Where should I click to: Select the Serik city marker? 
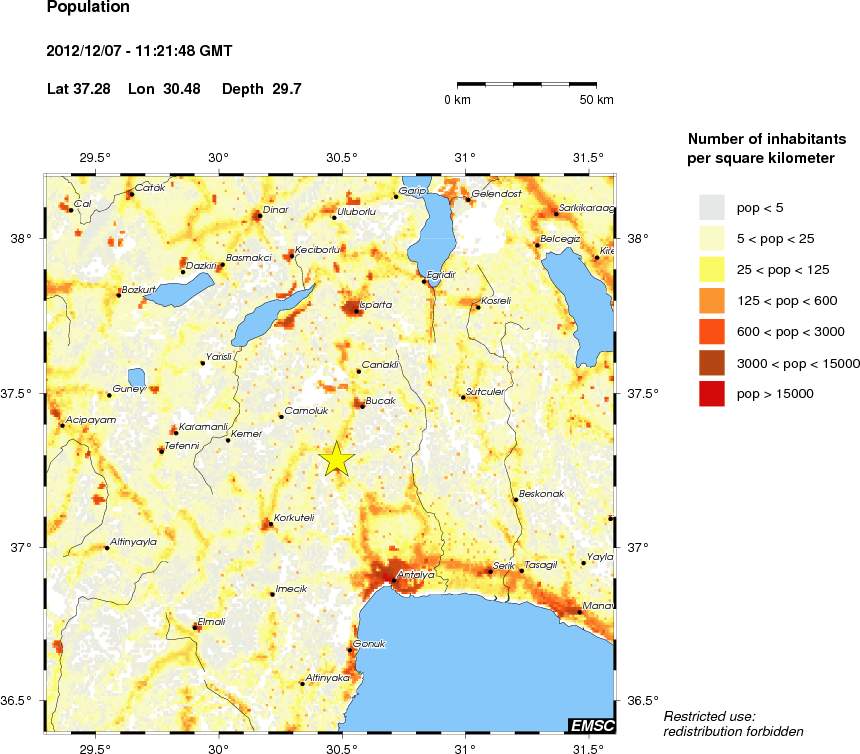click(489, 572)
